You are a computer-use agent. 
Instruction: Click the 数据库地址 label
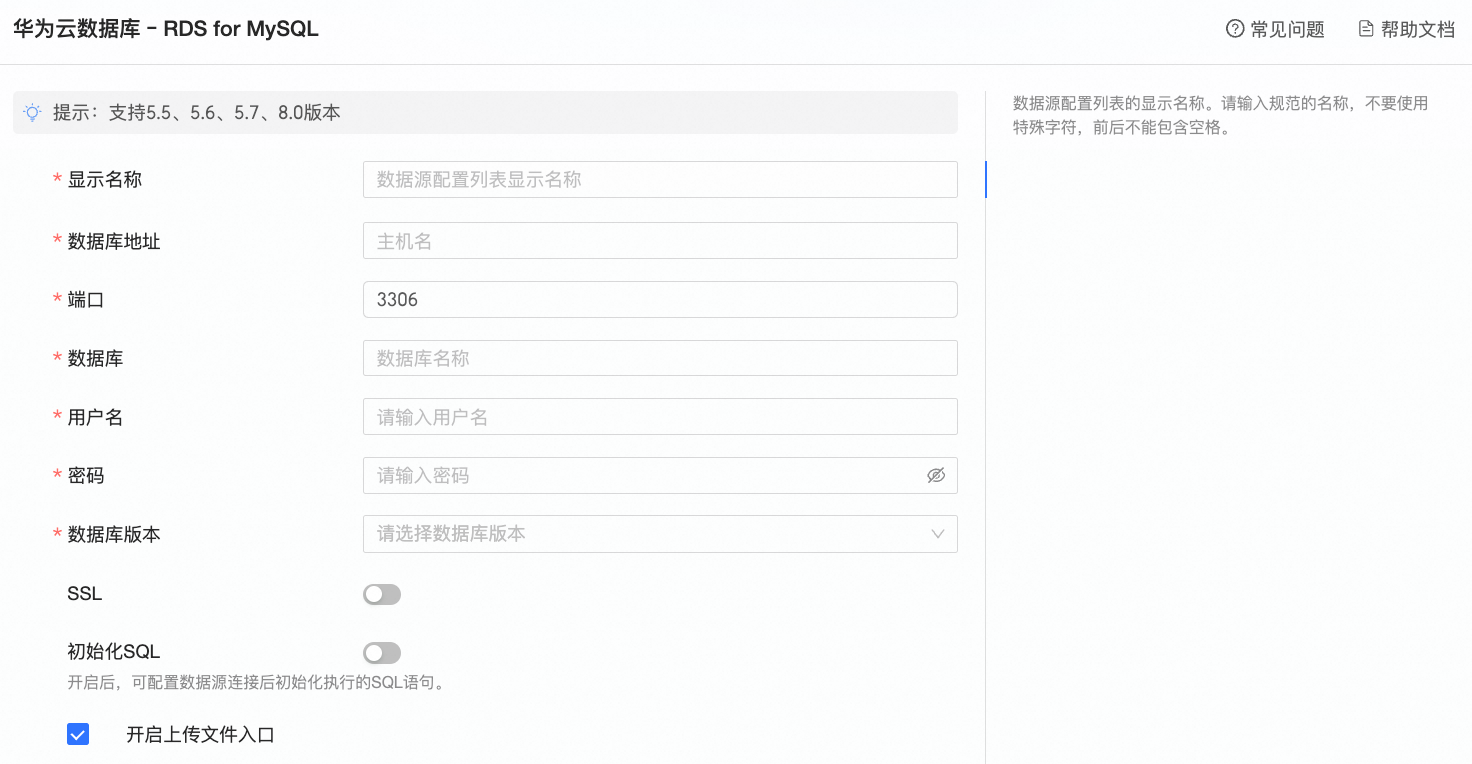tap(114, 241)
